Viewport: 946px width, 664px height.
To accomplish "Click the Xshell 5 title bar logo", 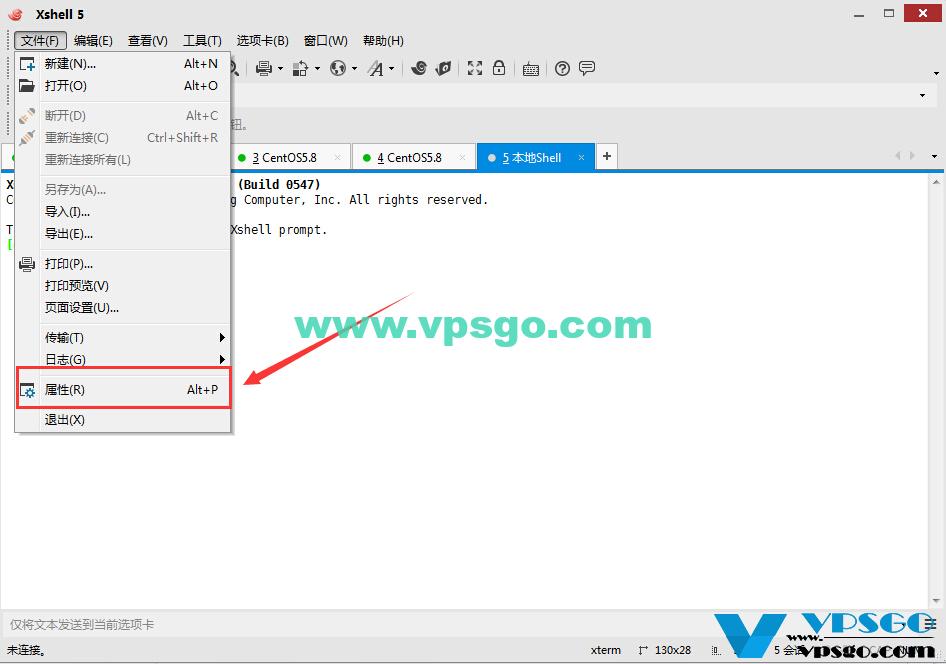I will (15, 14).
